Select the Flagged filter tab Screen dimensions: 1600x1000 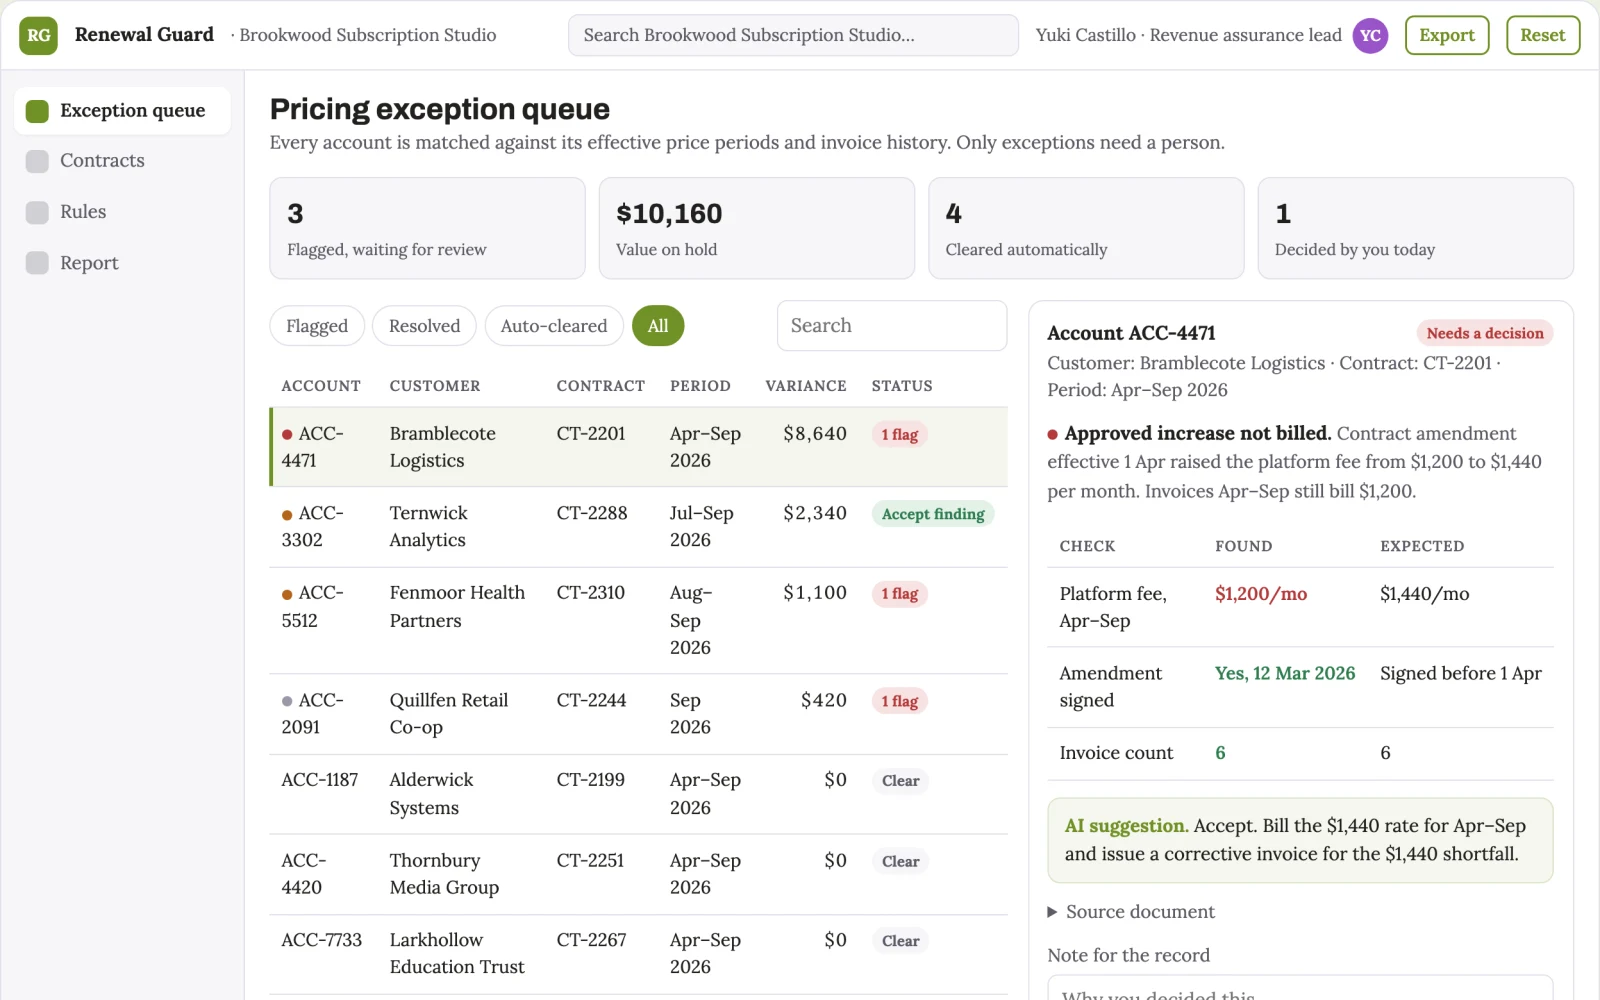[317, 326]
